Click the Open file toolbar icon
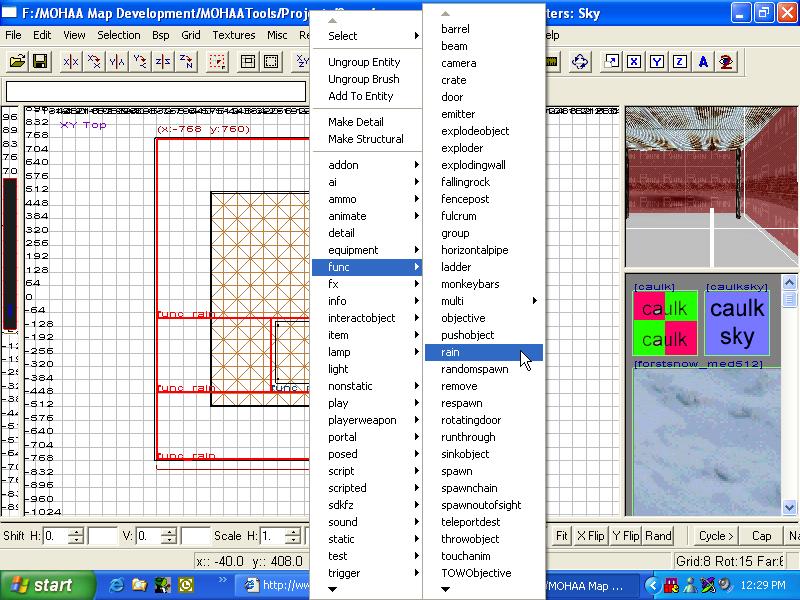 coord(18,62)
